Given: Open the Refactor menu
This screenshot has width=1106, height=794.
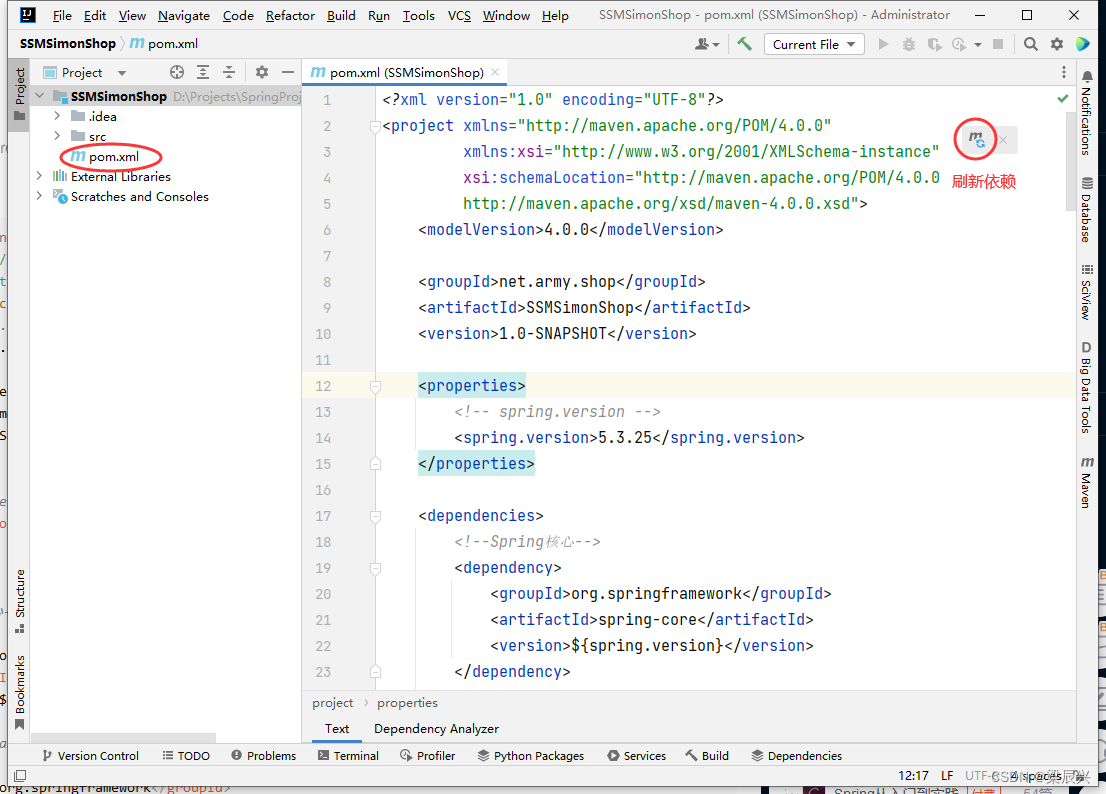Looking at the screenshot, I should pyautogui.click(x=290, y=16).
